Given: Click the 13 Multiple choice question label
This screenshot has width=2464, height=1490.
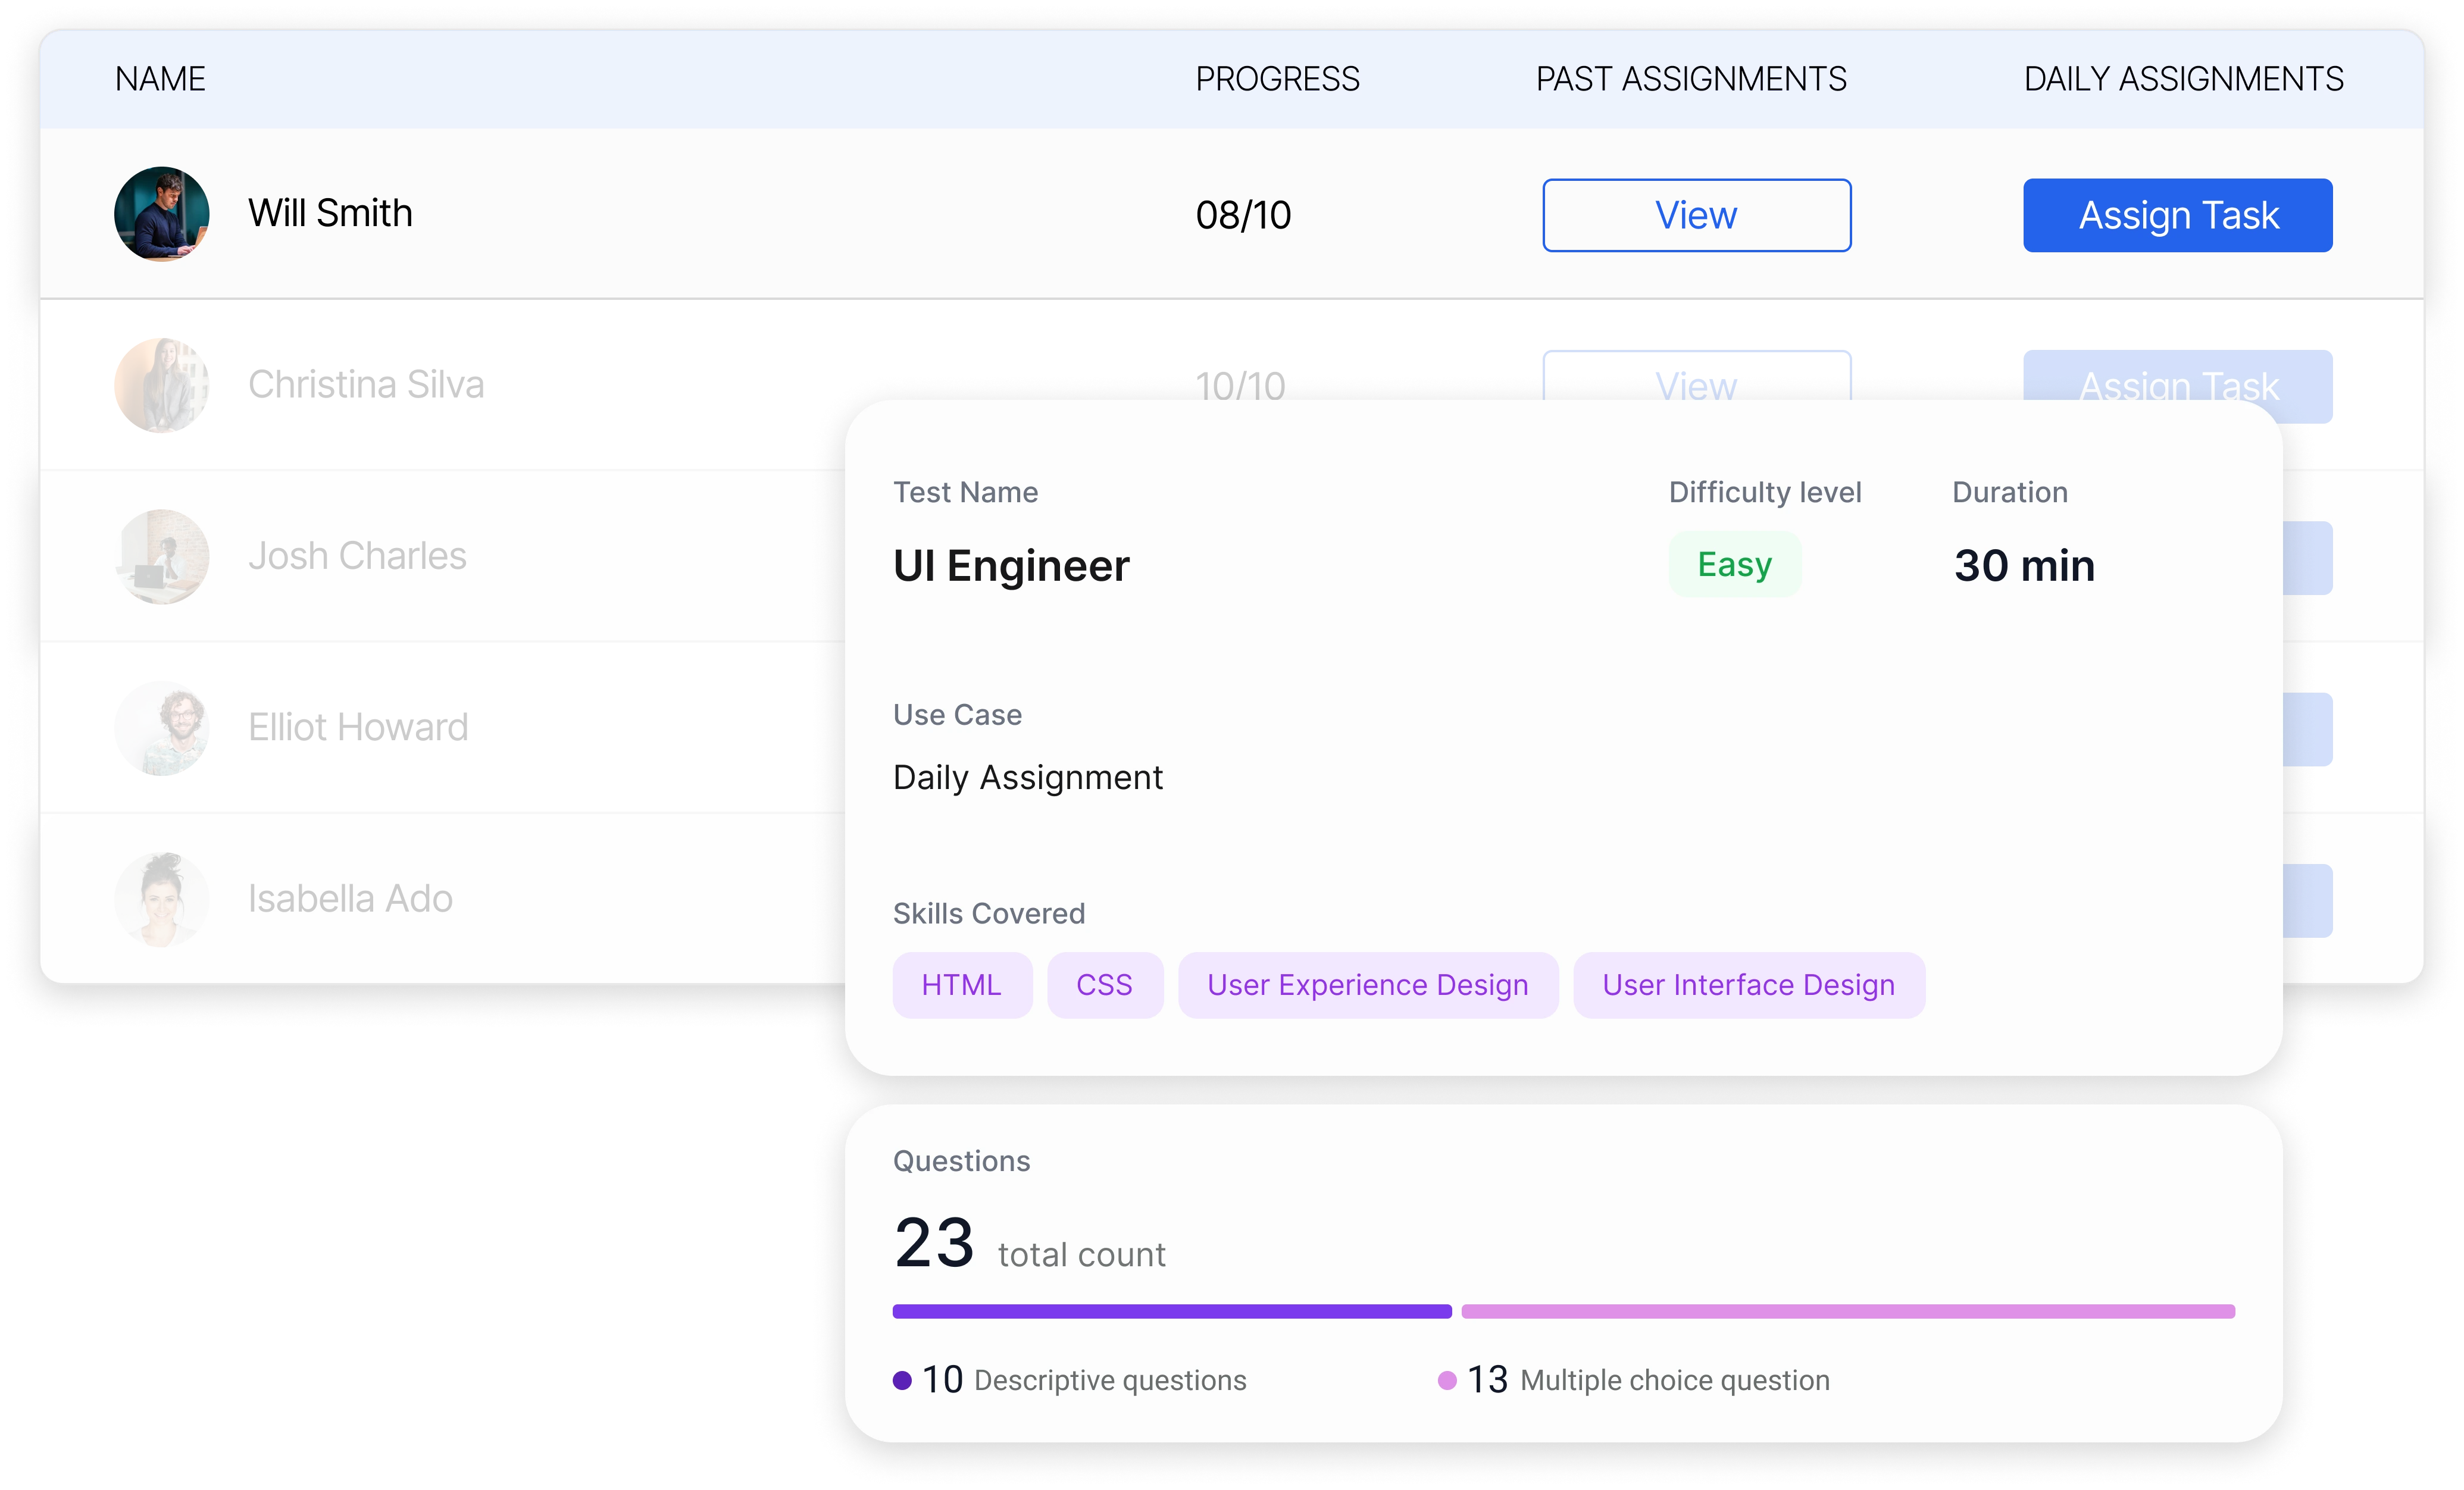Looking at the screenshot, I should tap(1648, 1380).
